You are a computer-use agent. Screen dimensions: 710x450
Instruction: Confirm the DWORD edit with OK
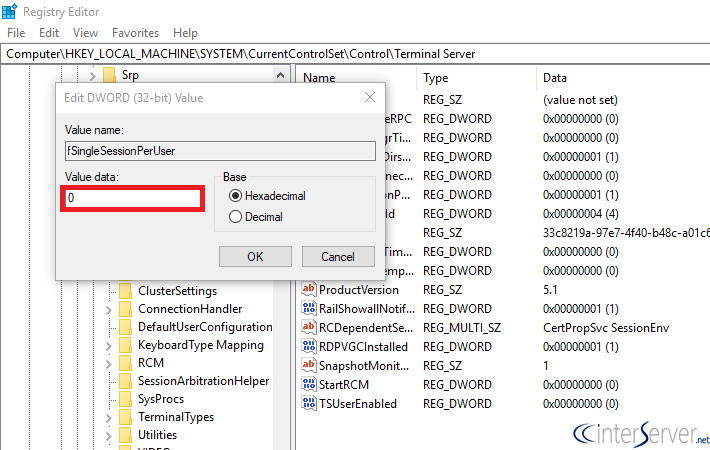pyautogui.click(x=255, y=257)
